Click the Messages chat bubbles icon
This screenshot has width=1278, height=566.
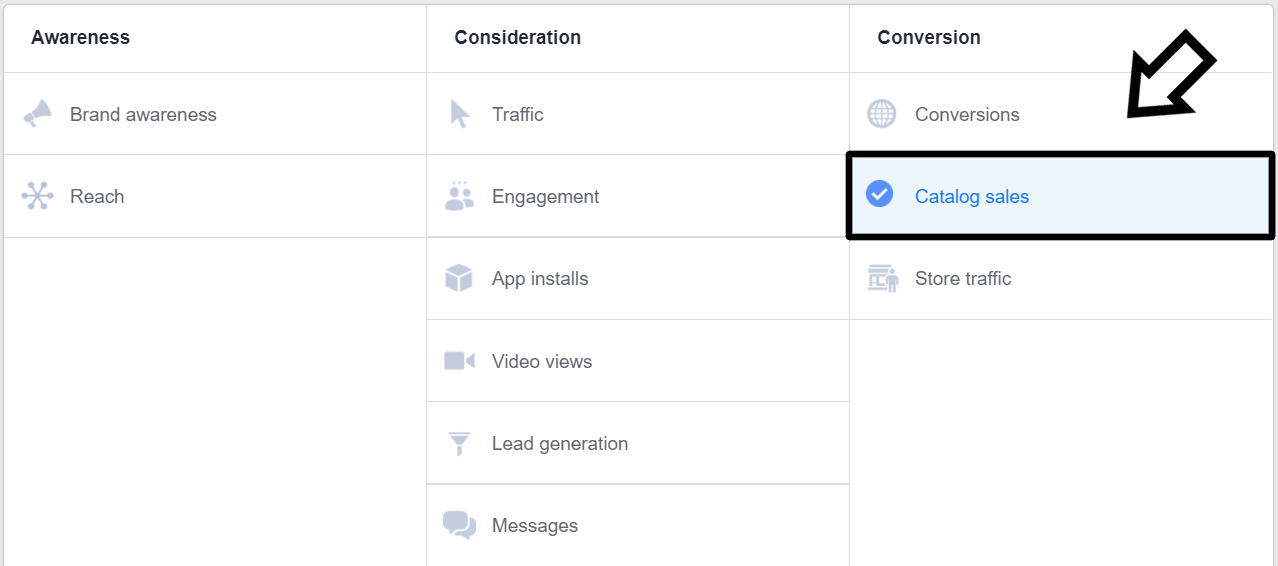[459, 525]
